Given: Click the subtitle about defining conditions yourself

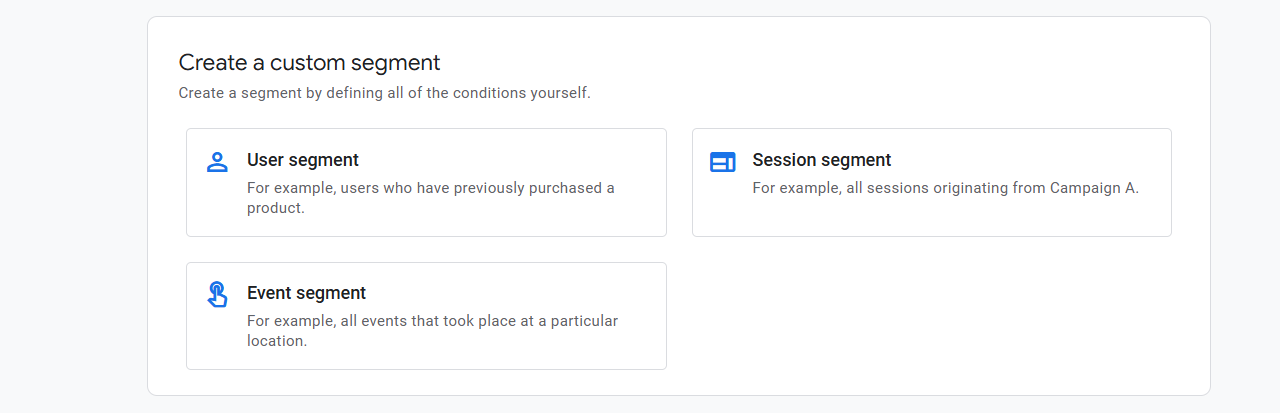Looking at the screenshot, I should click(x=385, y=93).
